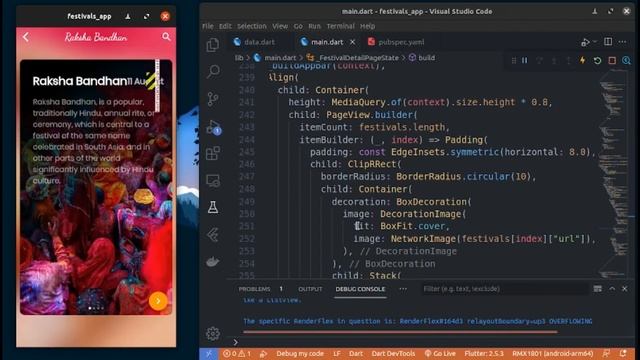Screen dimensions: 640x360
Task: Open editor More Actions ellipsis
Action: click(x=622, y=42)
